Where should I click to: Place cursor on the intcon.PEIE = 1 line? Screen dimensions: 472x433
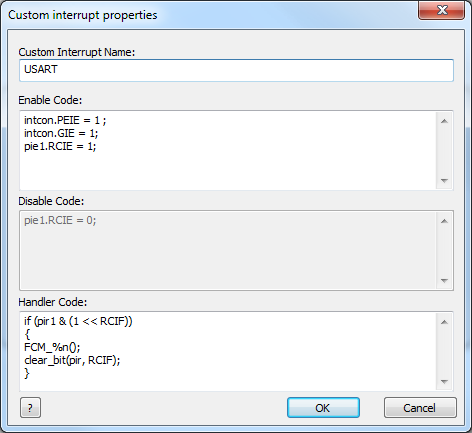click(65, 120)
